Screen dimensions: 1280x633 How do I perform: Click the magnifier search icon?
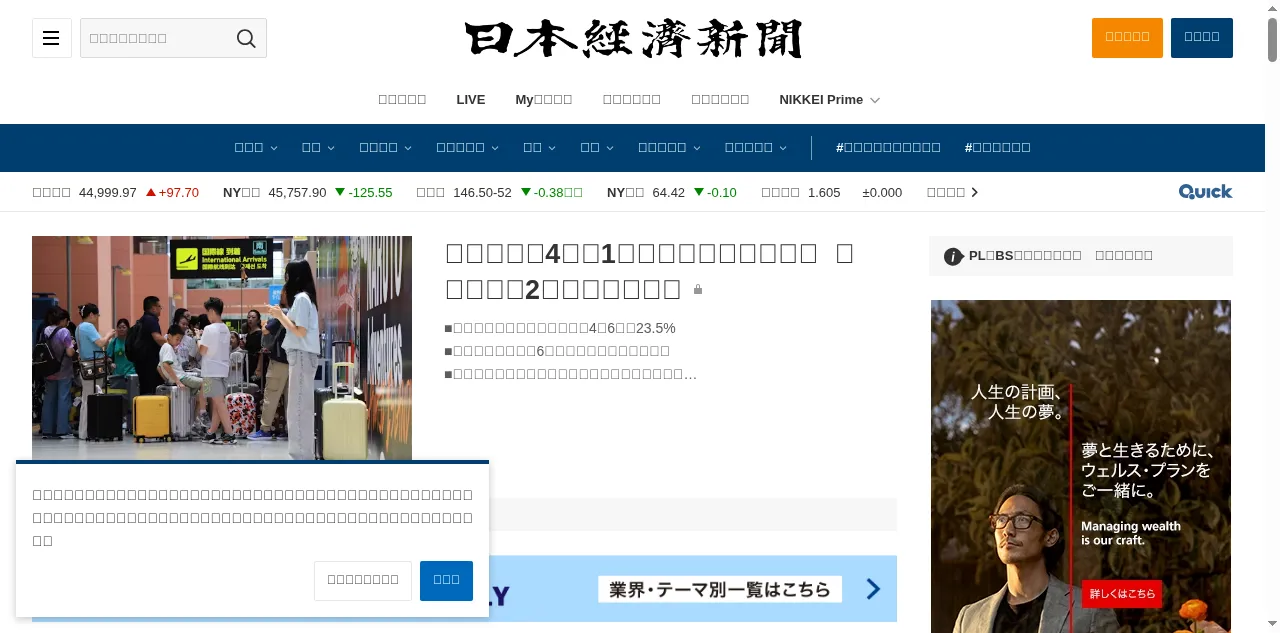(x=246, y=38)
